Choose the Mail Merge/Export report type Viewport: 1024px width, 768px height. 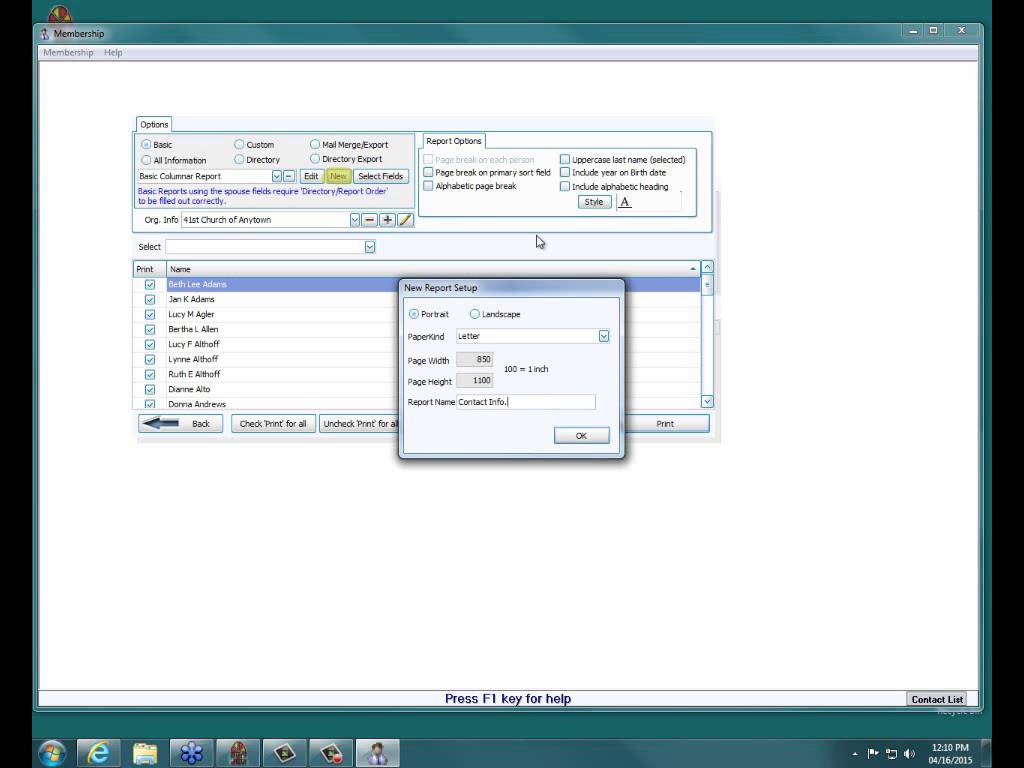click(x=315, y=145)
